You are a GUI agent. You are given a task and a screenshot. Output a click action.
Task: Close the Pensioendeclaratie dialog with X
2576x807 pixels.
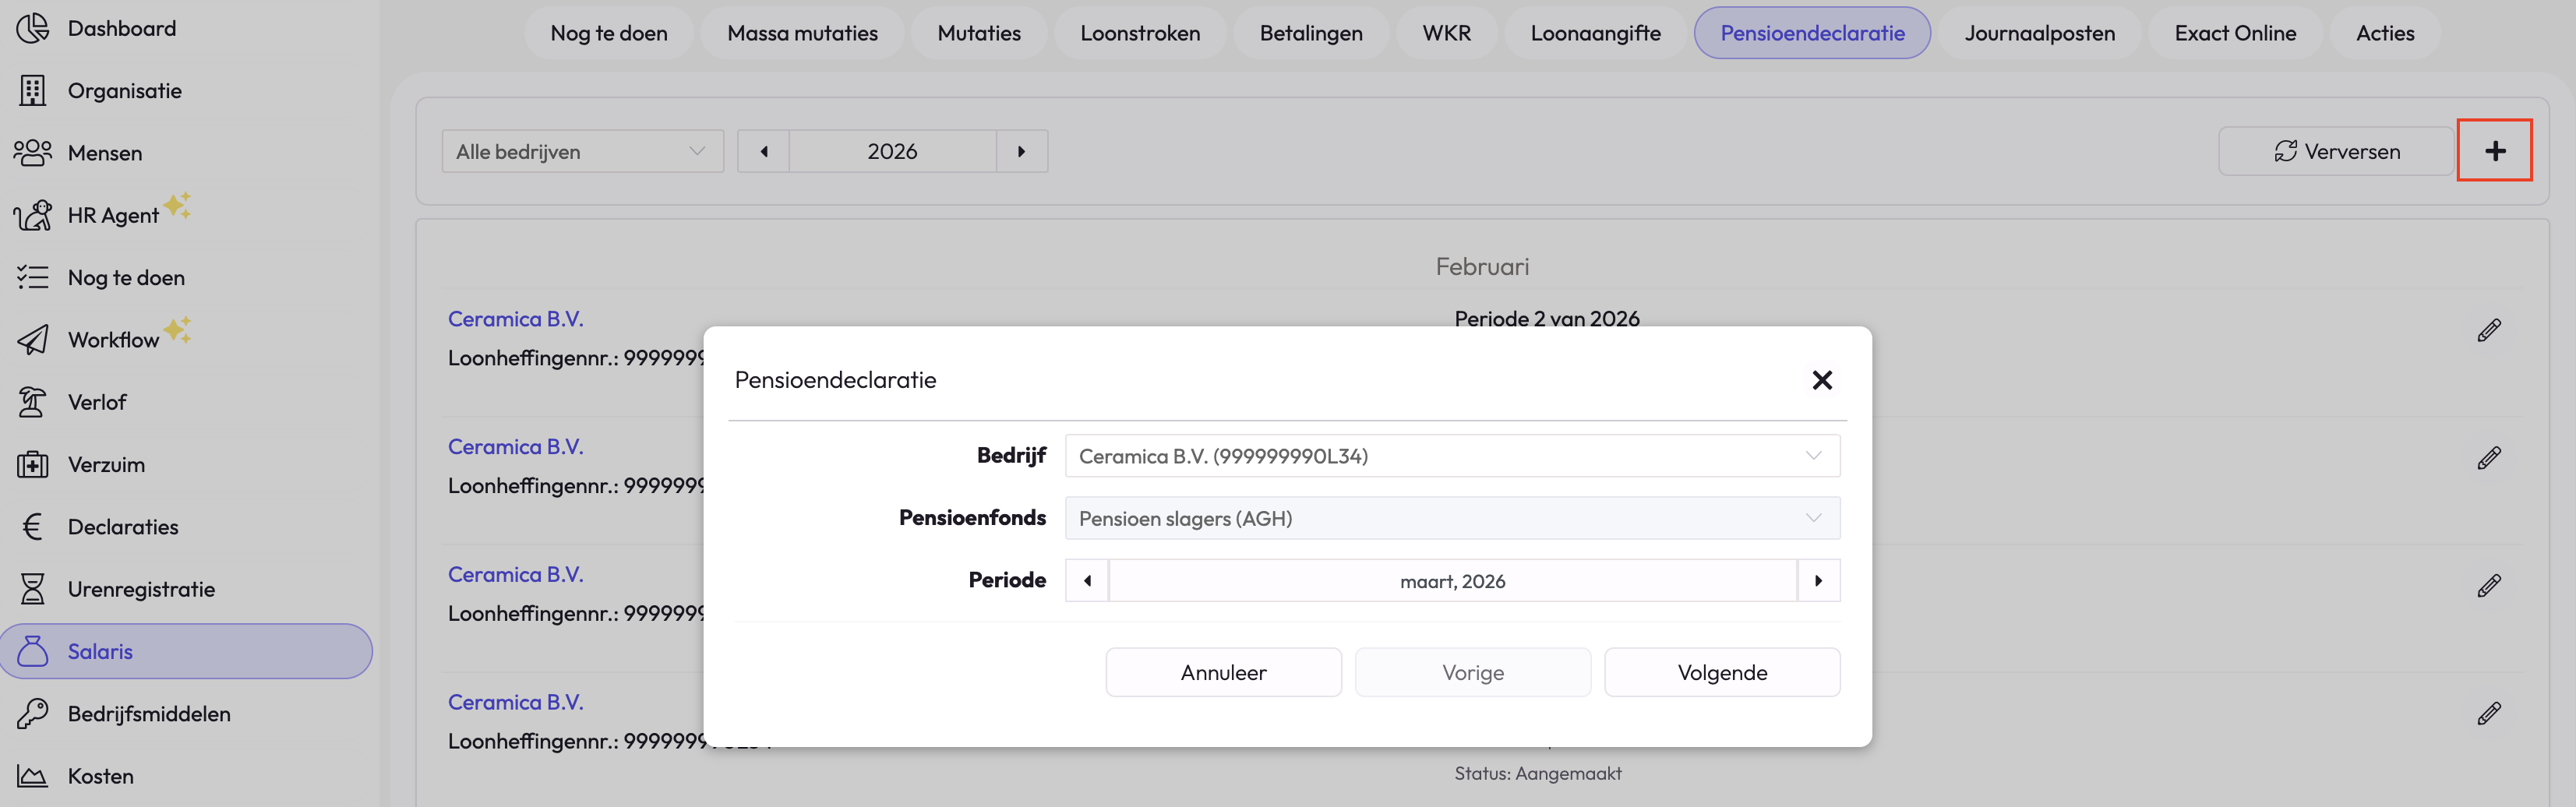click(x=1821, y=380)
